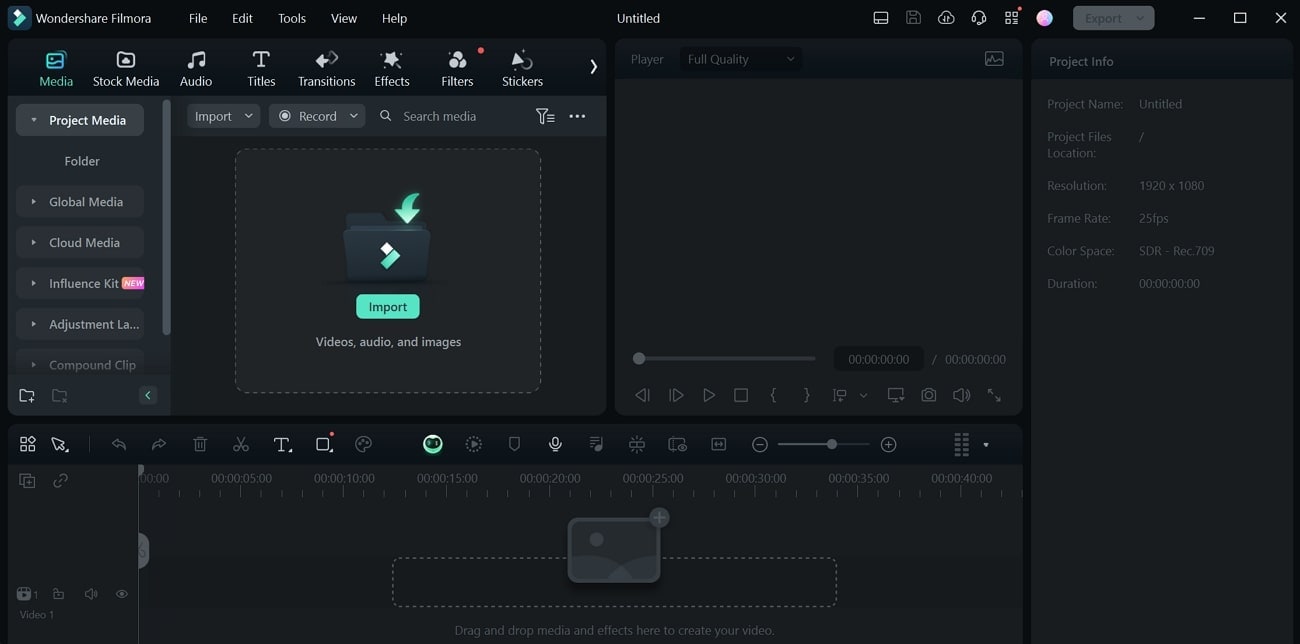Image resolution: width=1300 pixels, height=644 pixels.
Task: Click the undo arrow icon
Action: (119, 443)
